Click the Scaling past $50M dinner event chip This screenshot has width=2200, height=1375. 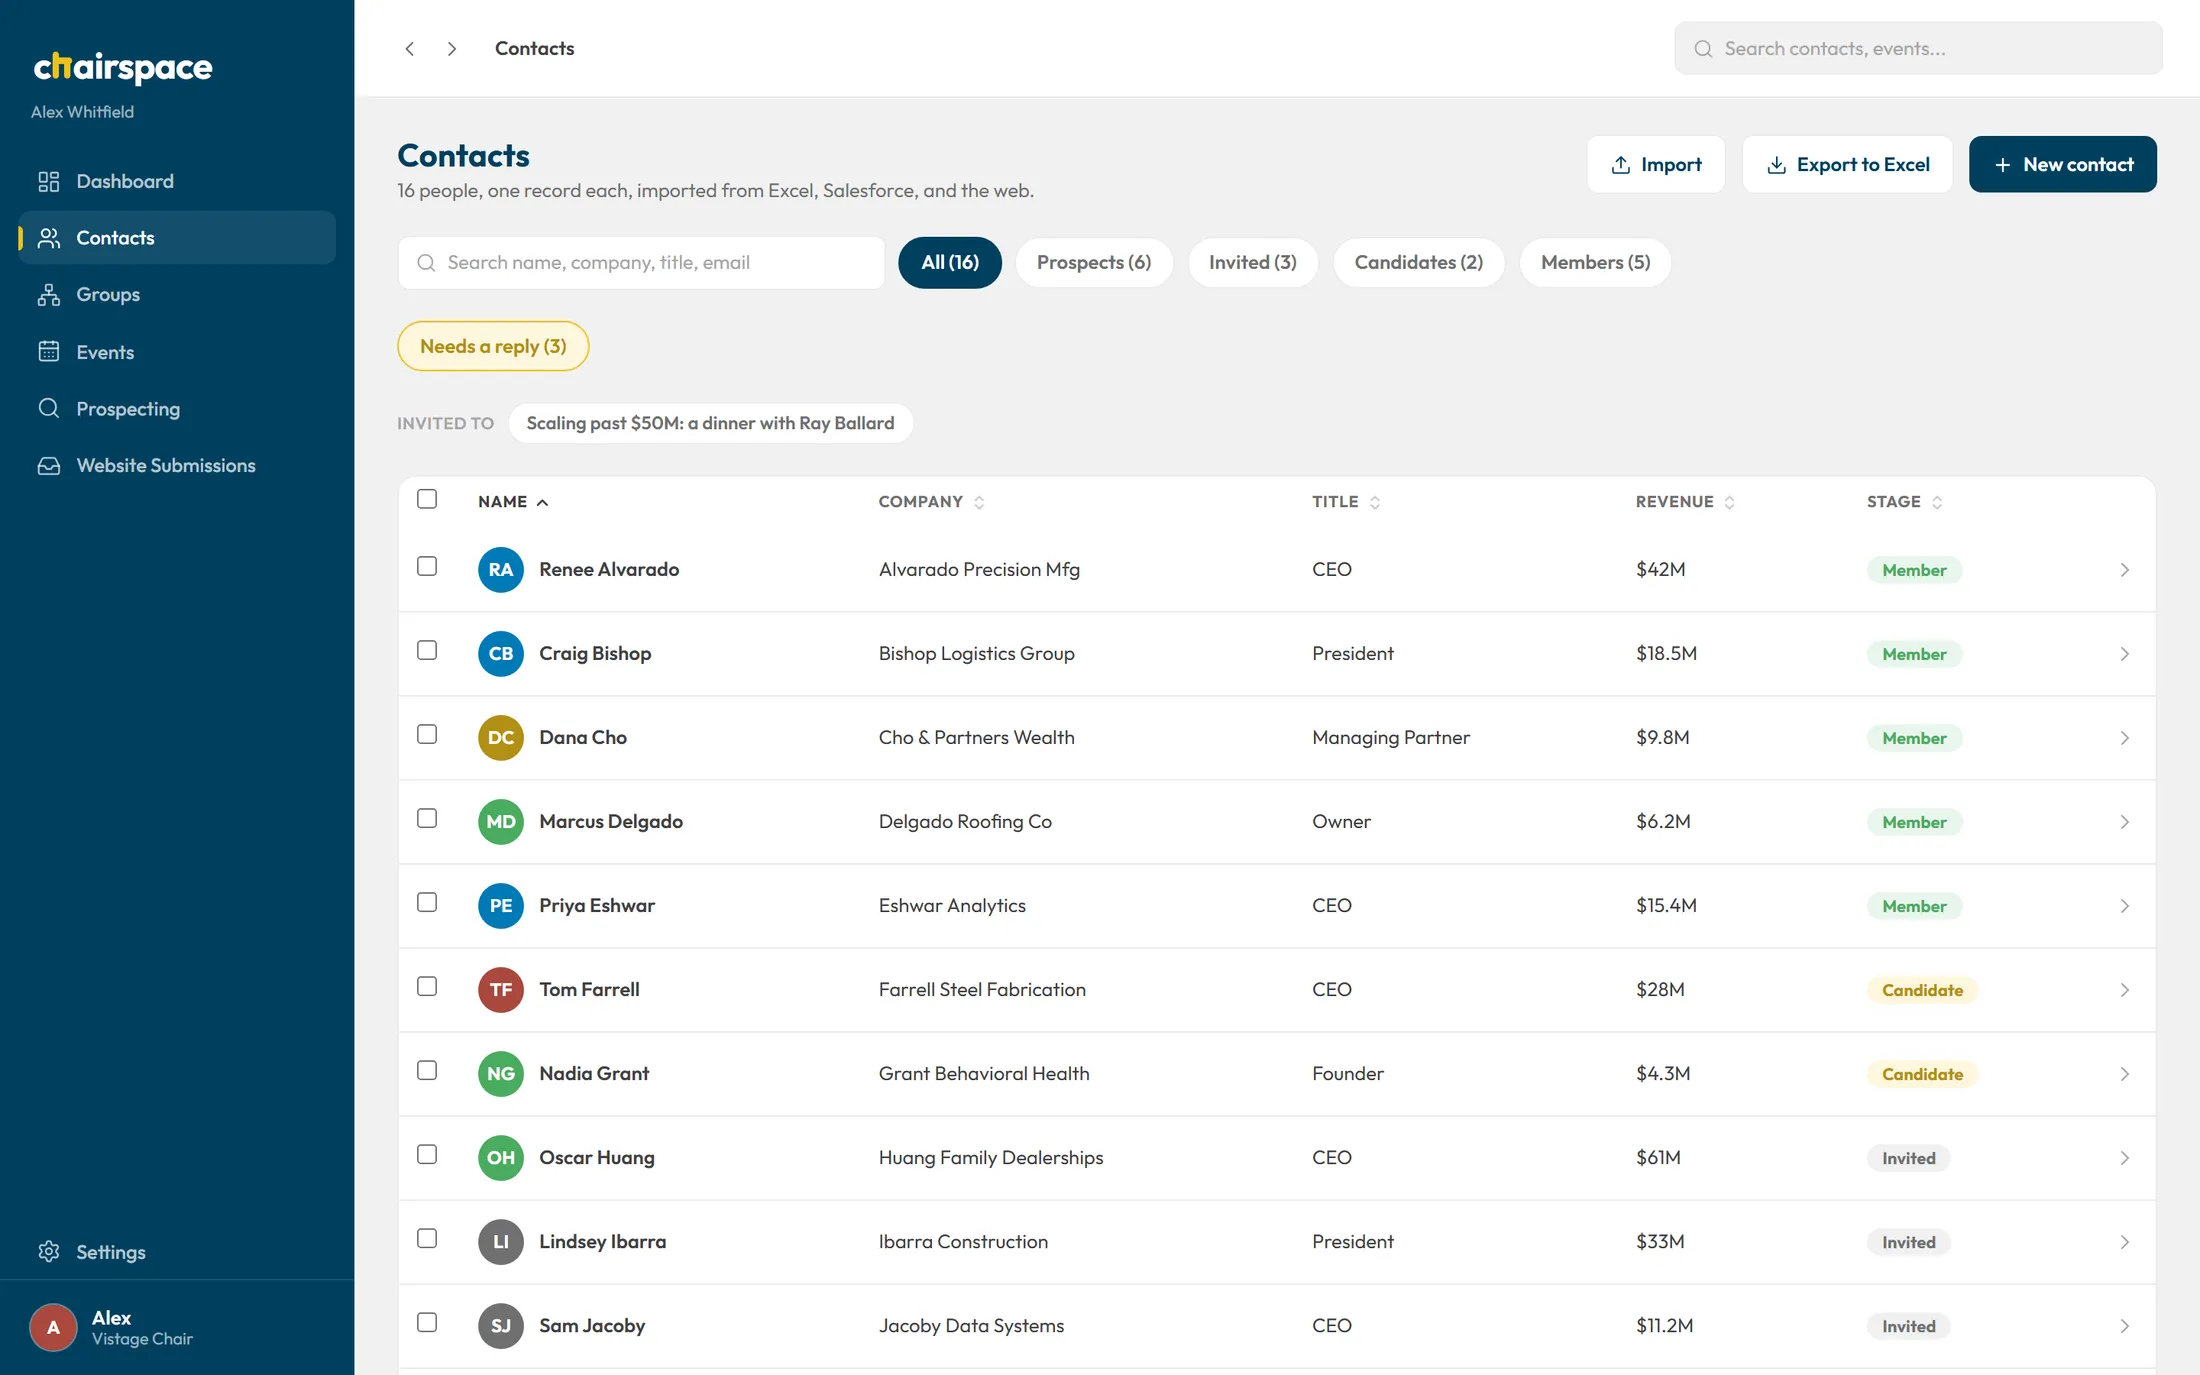710,423
